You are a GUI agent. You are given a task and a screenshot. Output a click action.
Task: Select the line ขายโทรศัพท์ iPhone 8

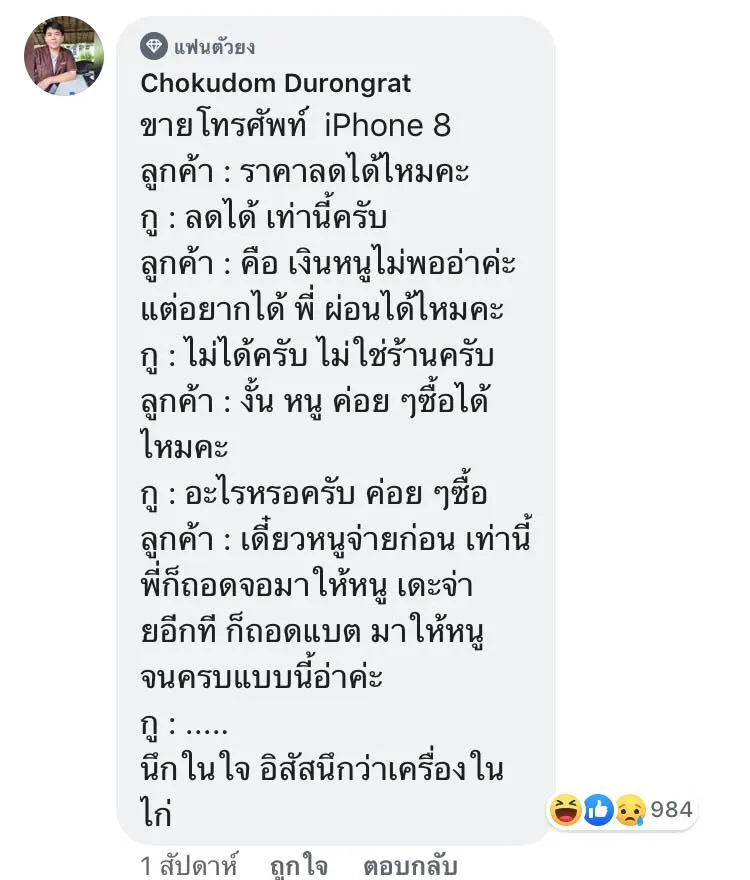point(295,125)
